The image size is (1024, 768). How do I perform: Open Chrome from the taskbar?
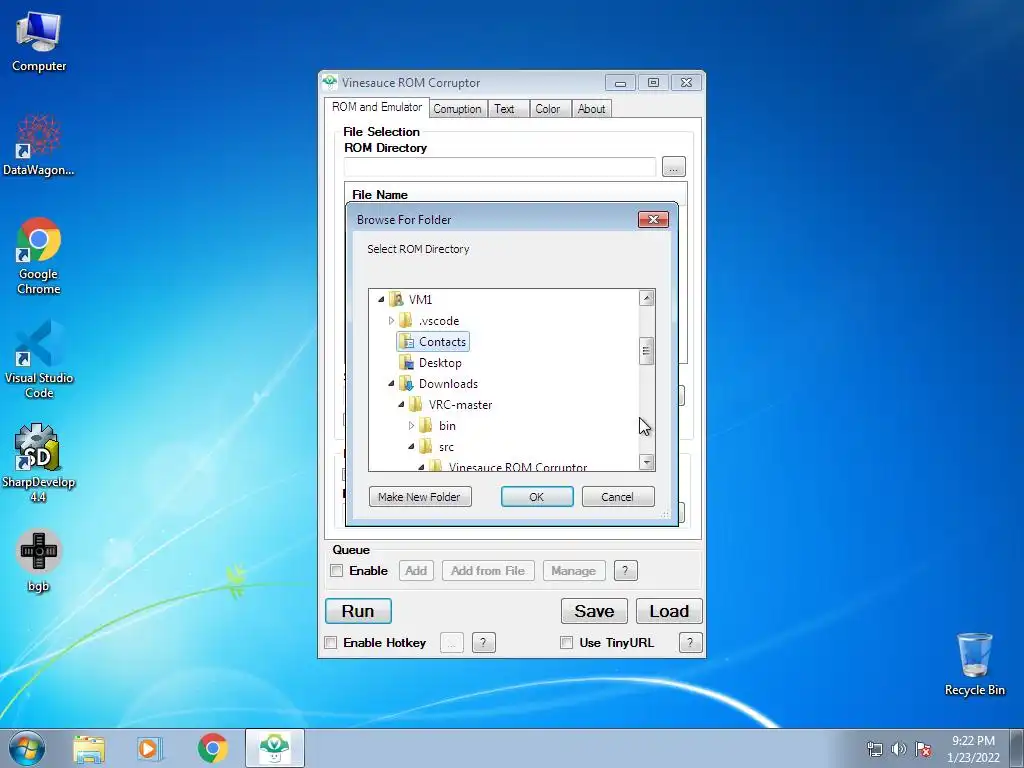click(x=212, y=748)
